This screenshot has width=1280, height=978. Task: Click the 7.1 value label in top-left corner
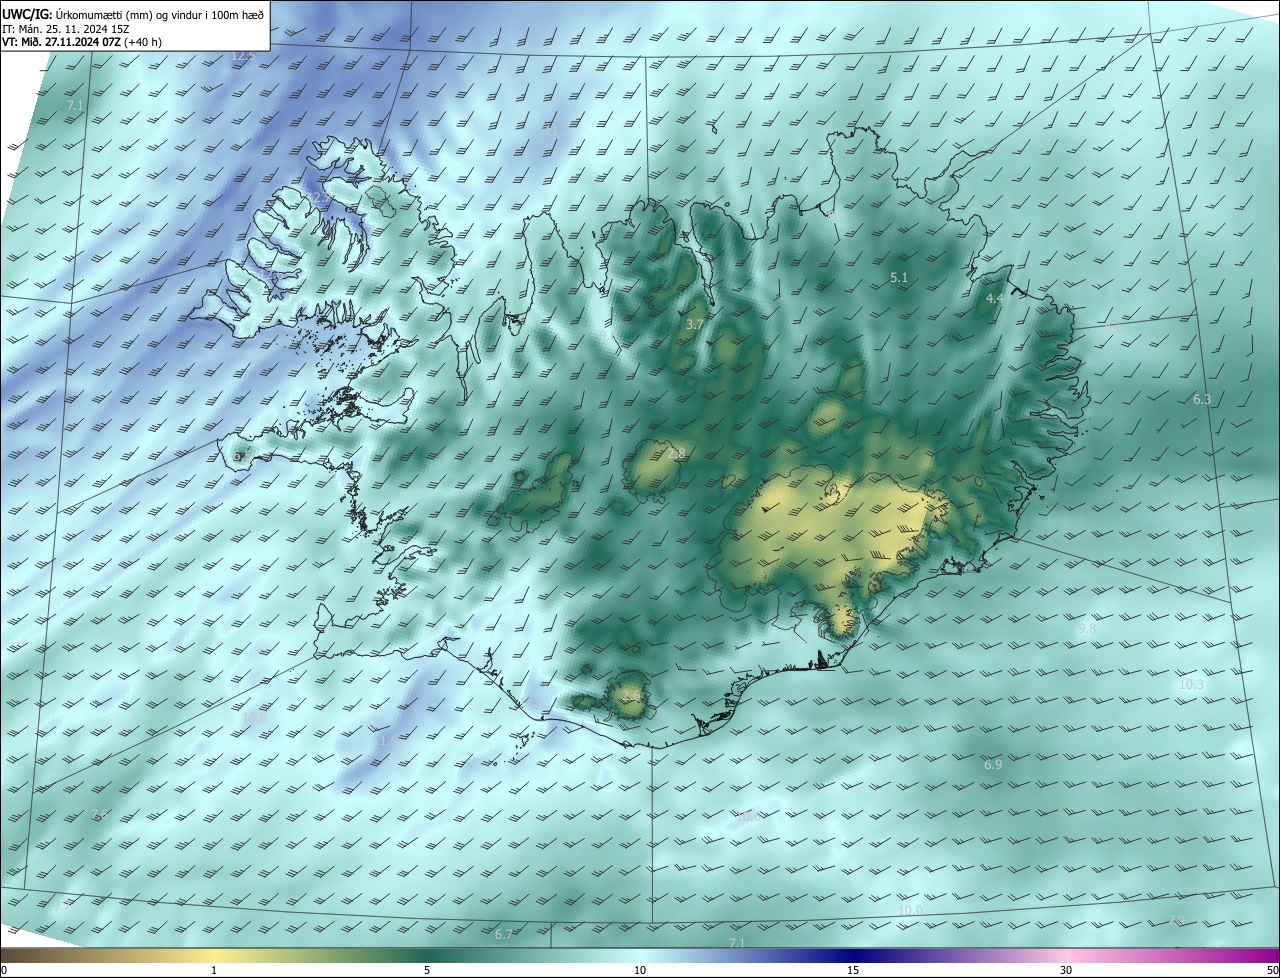click(75, 105)
